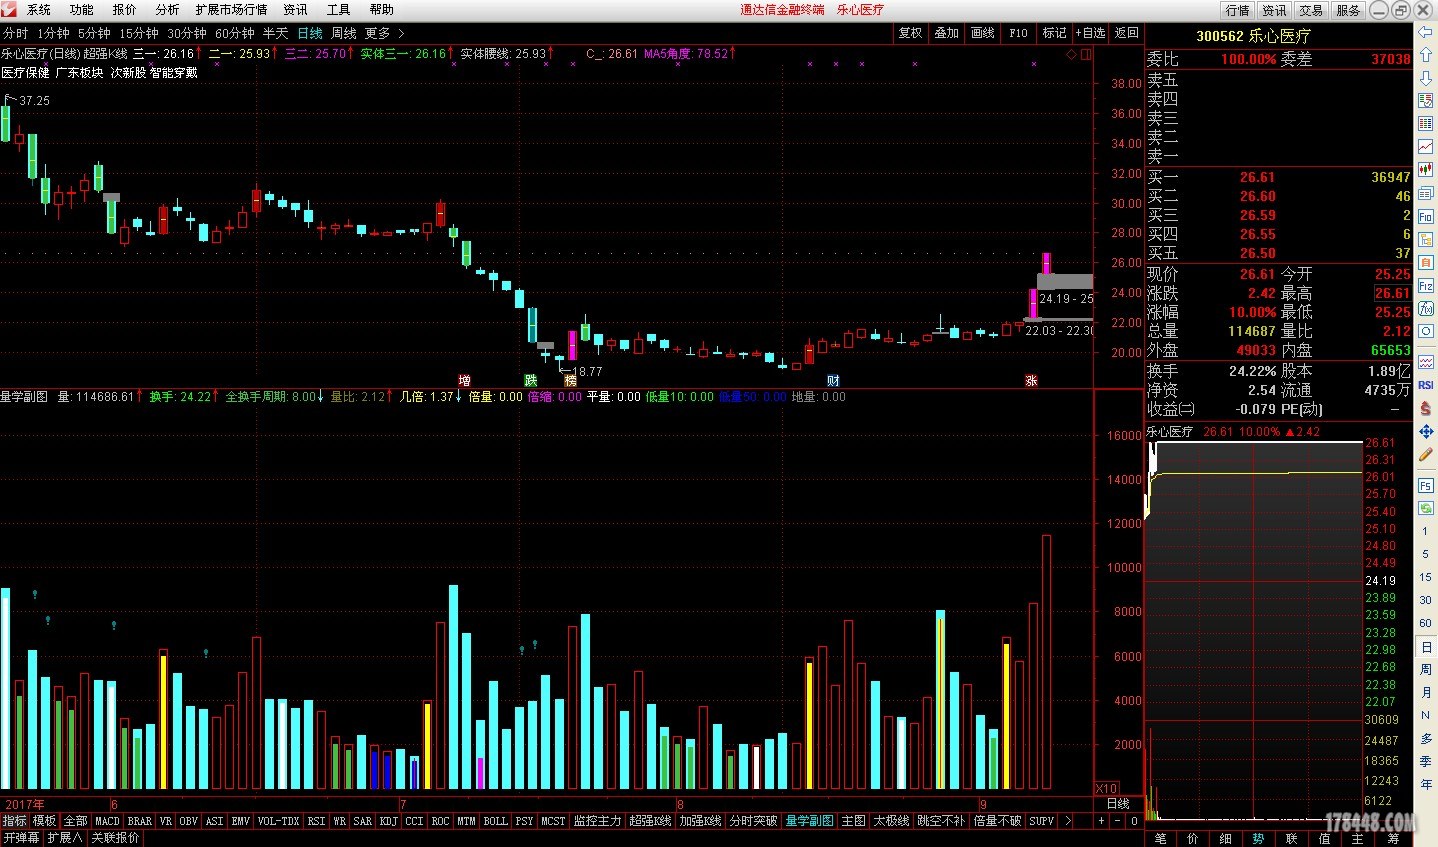
Task: Click the orange document sidebar icon
Action: click(x=1425, y=262)
